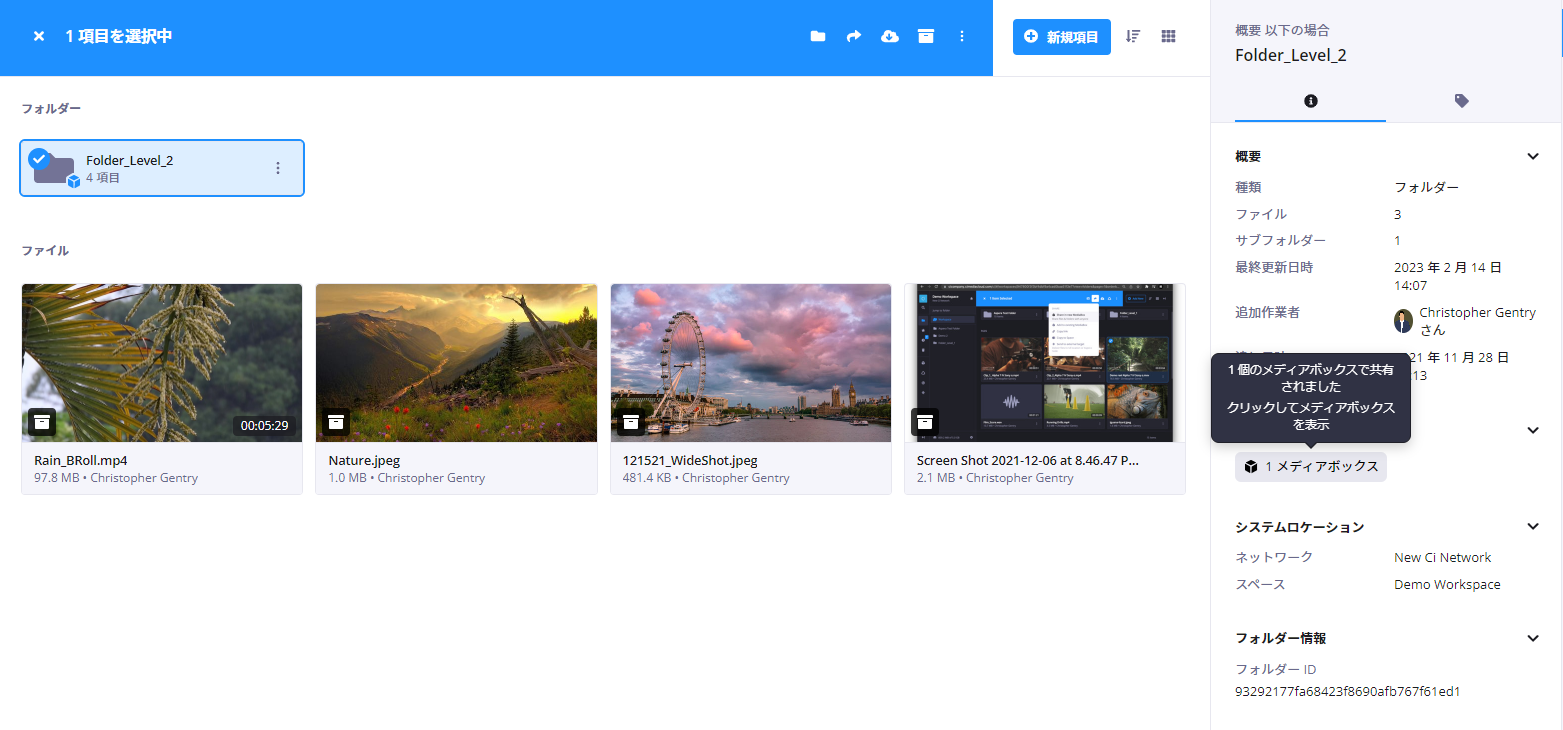
Task: Switch to the info tab in details panel
Action: [x=1310, y=101]
